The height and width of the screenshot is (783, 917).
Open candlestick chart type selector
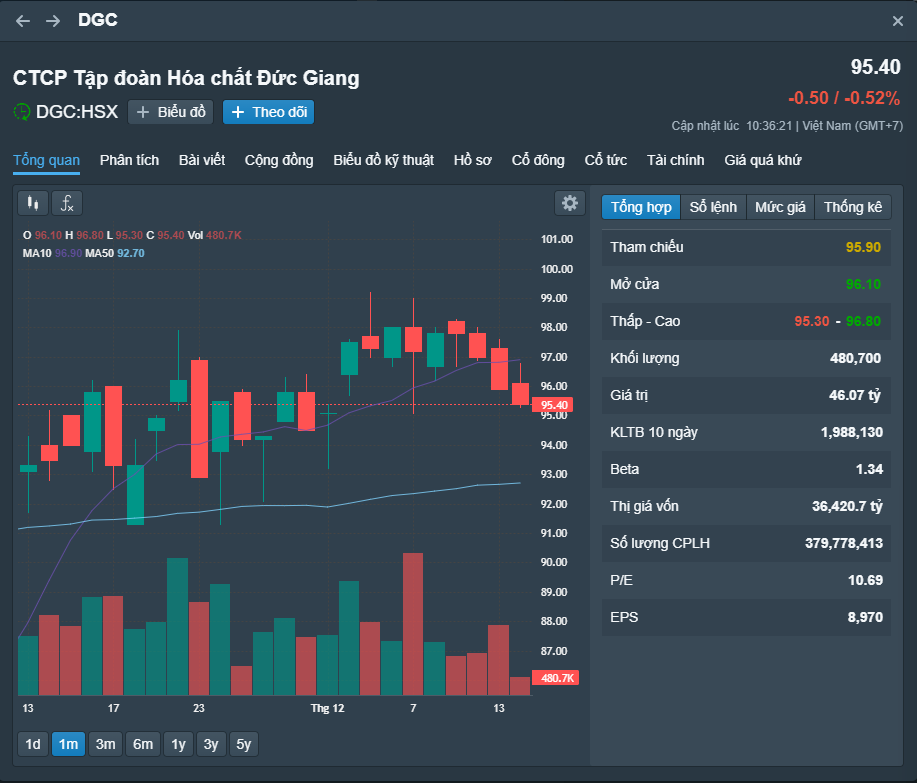pyautogui.click(x=33, y=203)
